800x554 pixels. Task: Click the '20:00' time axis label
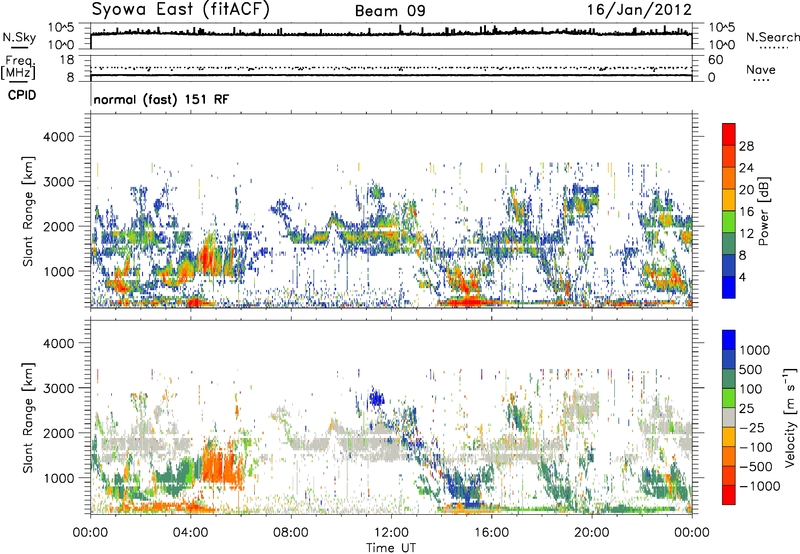tap(592, 533)
